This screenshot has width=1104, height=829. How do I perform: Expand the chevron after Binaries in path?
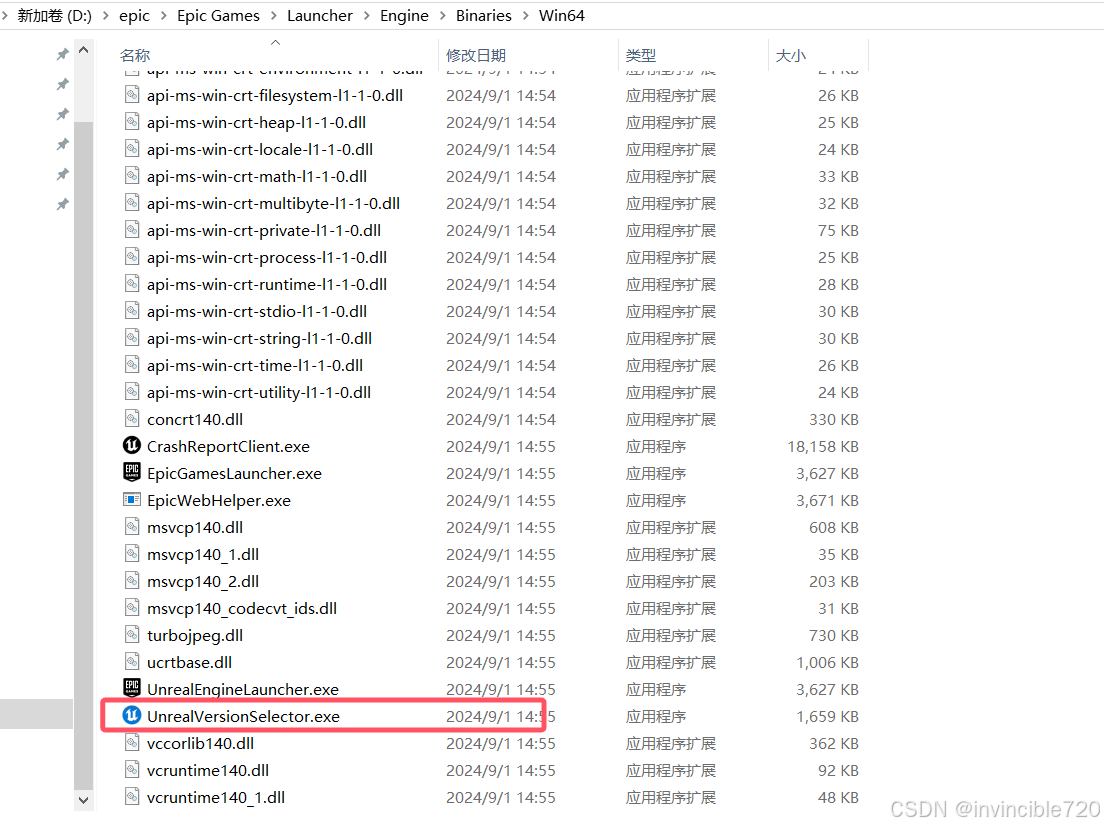click(x=525, y=15)
